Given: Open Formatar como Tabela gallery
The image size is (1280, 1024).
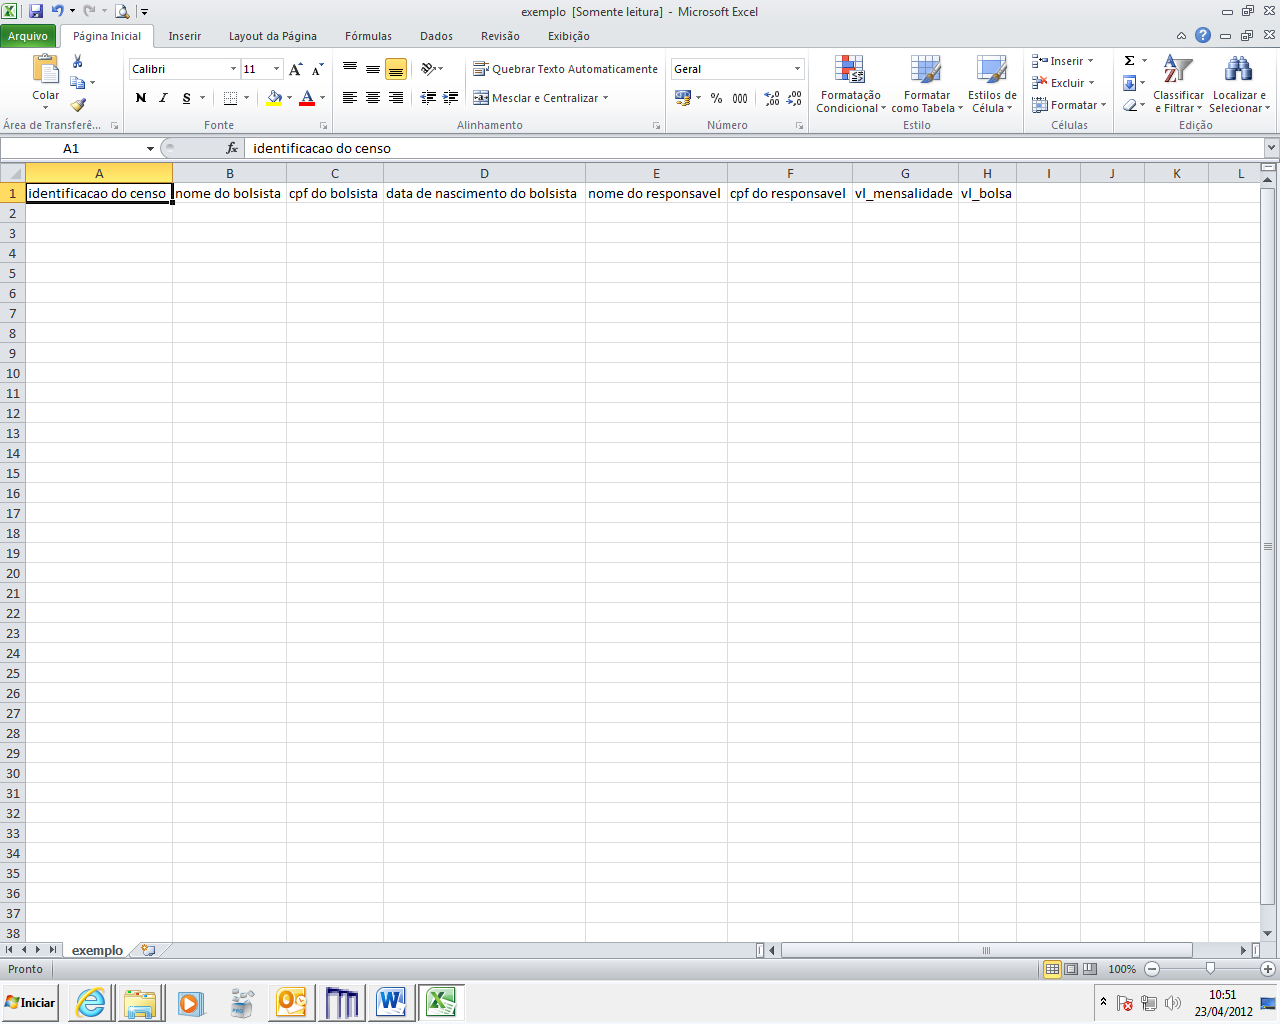Looking at the screenshot, I should coord(927,85).
